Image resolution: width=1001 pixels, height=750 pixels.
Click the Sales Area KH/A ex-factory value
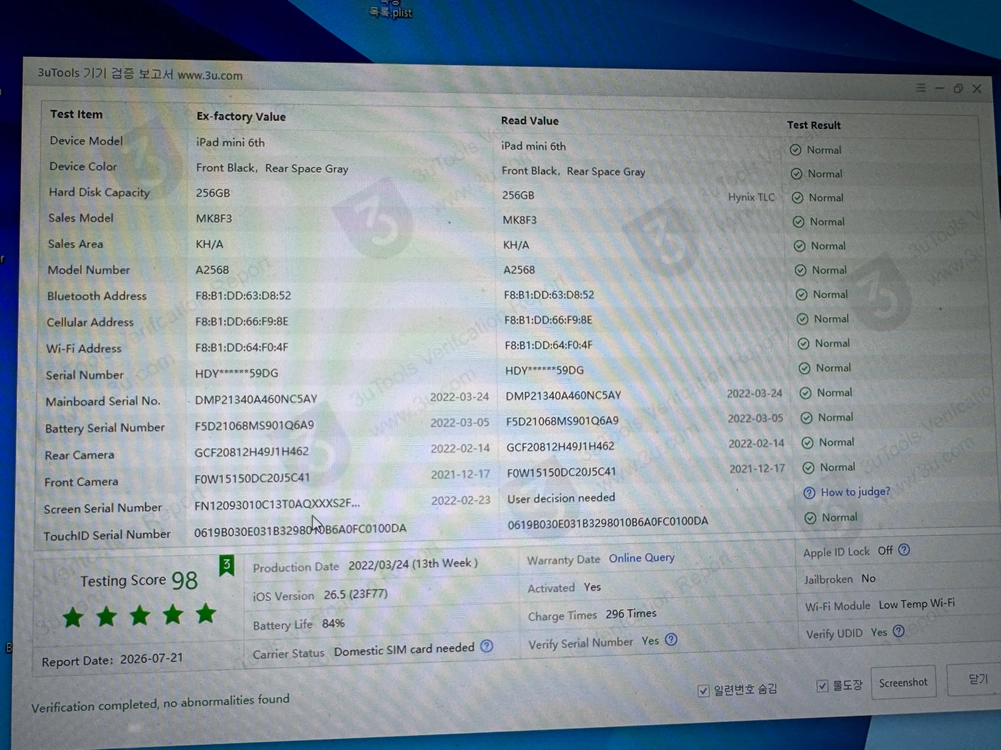(209, 244)
